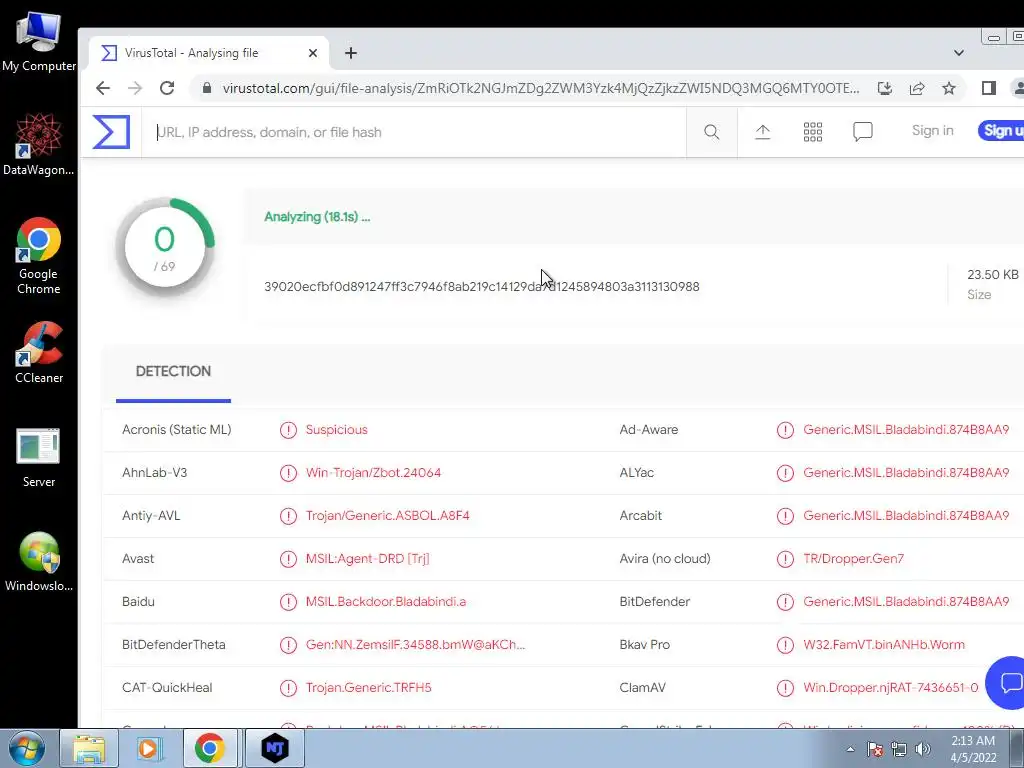Open My Computer desktop icon
Image resolution: width=1024 pixels, height=768 pixels.
(x=39, y=42)
